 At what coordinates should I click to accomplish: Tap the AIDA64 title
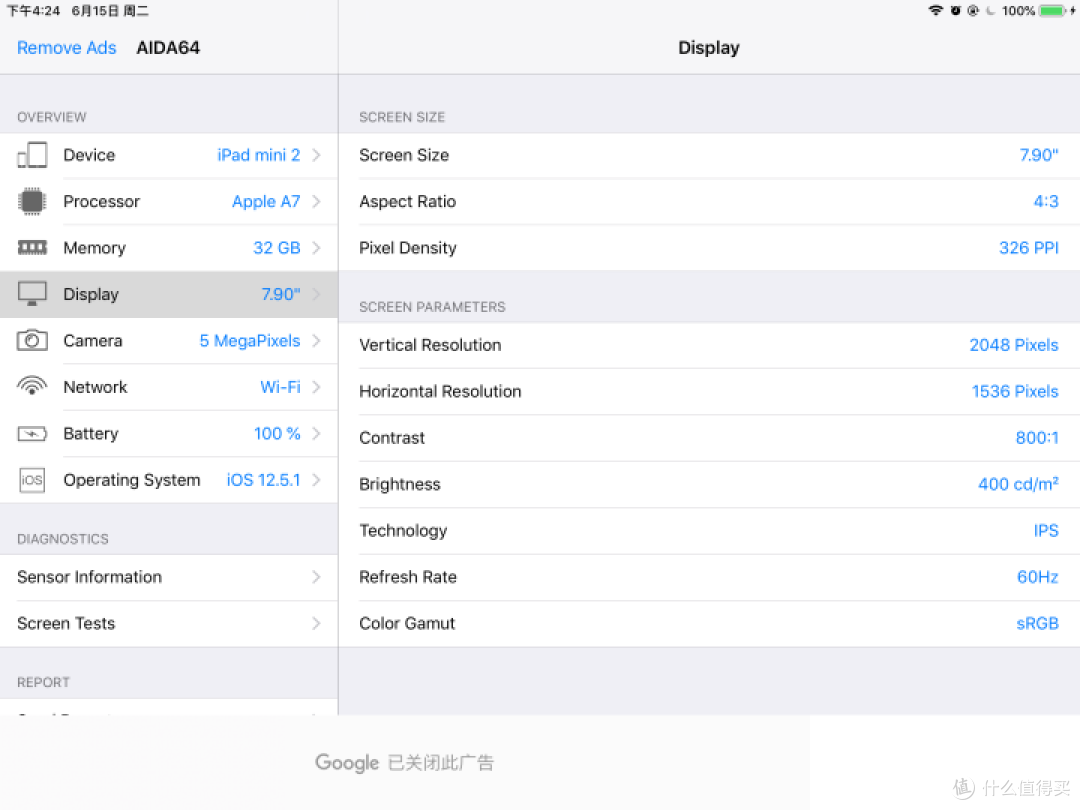coord(168,48)
